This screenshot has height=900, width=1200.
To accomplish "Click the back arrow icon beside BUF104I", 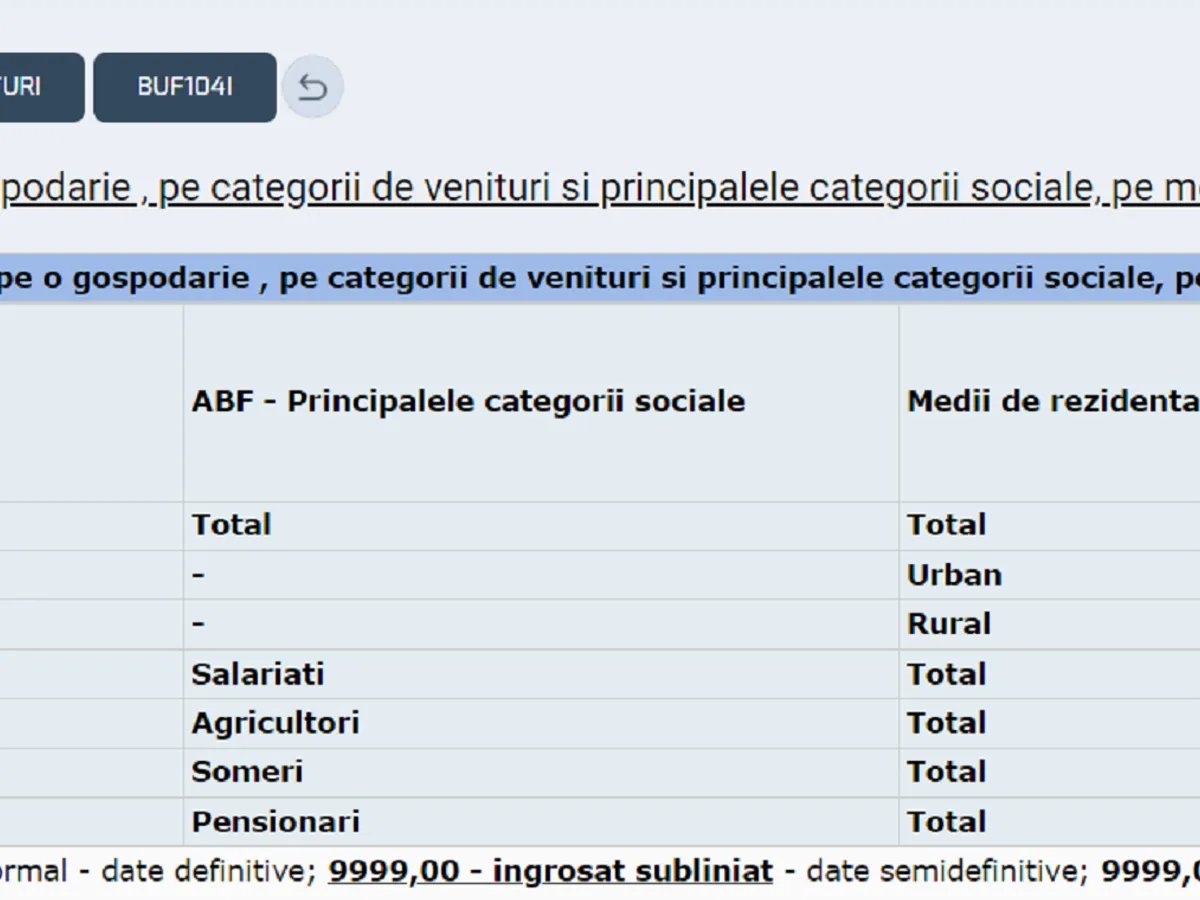I will 312,88.
